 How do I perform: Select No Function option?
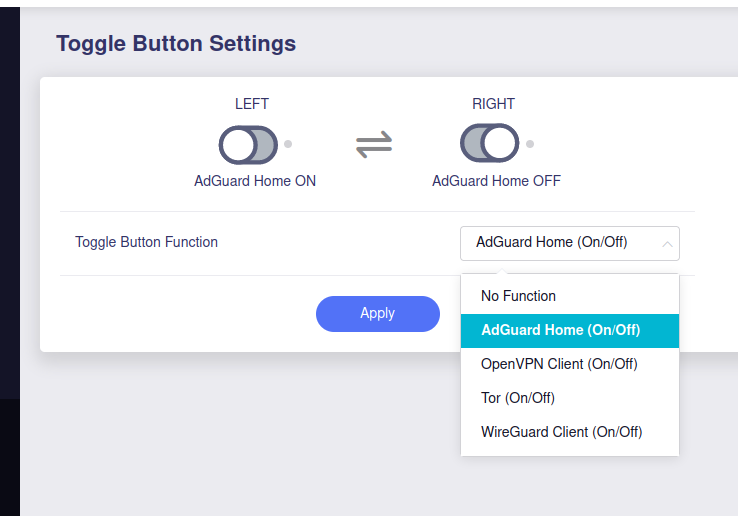coord(570,296)
